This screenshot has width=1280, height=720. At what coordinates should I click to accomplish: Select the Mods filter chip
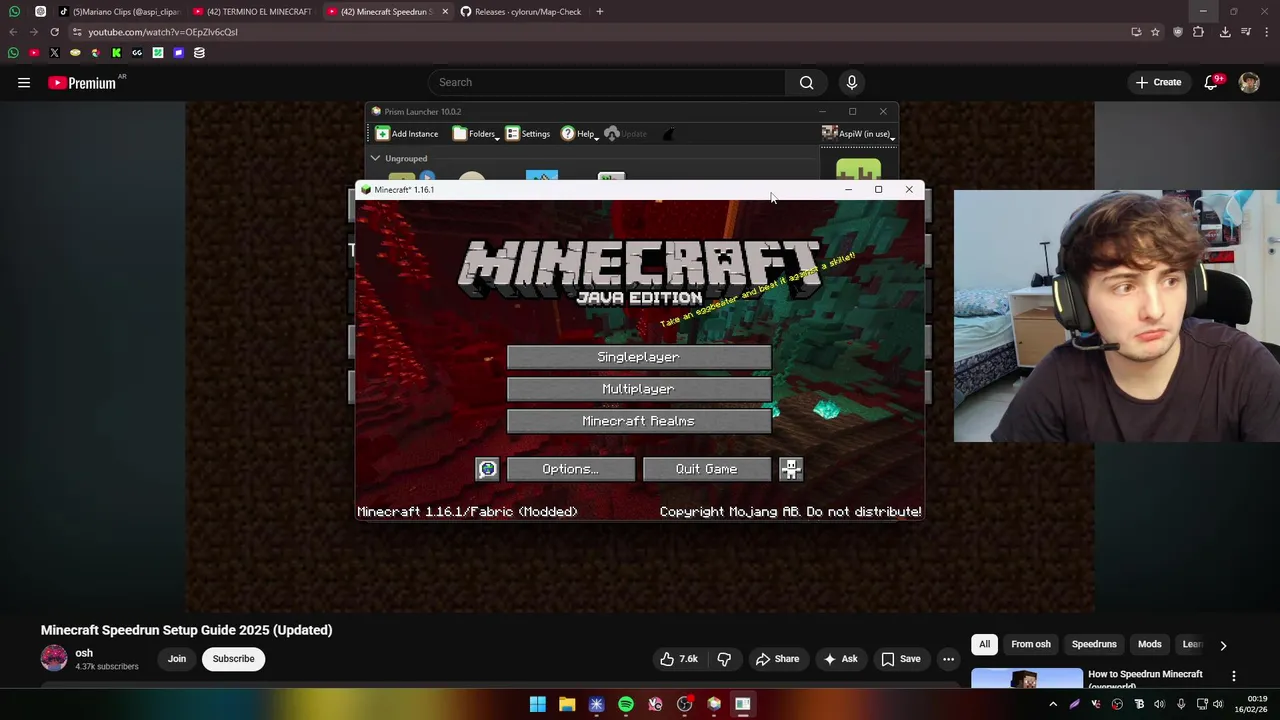[x=1150, y=645]
